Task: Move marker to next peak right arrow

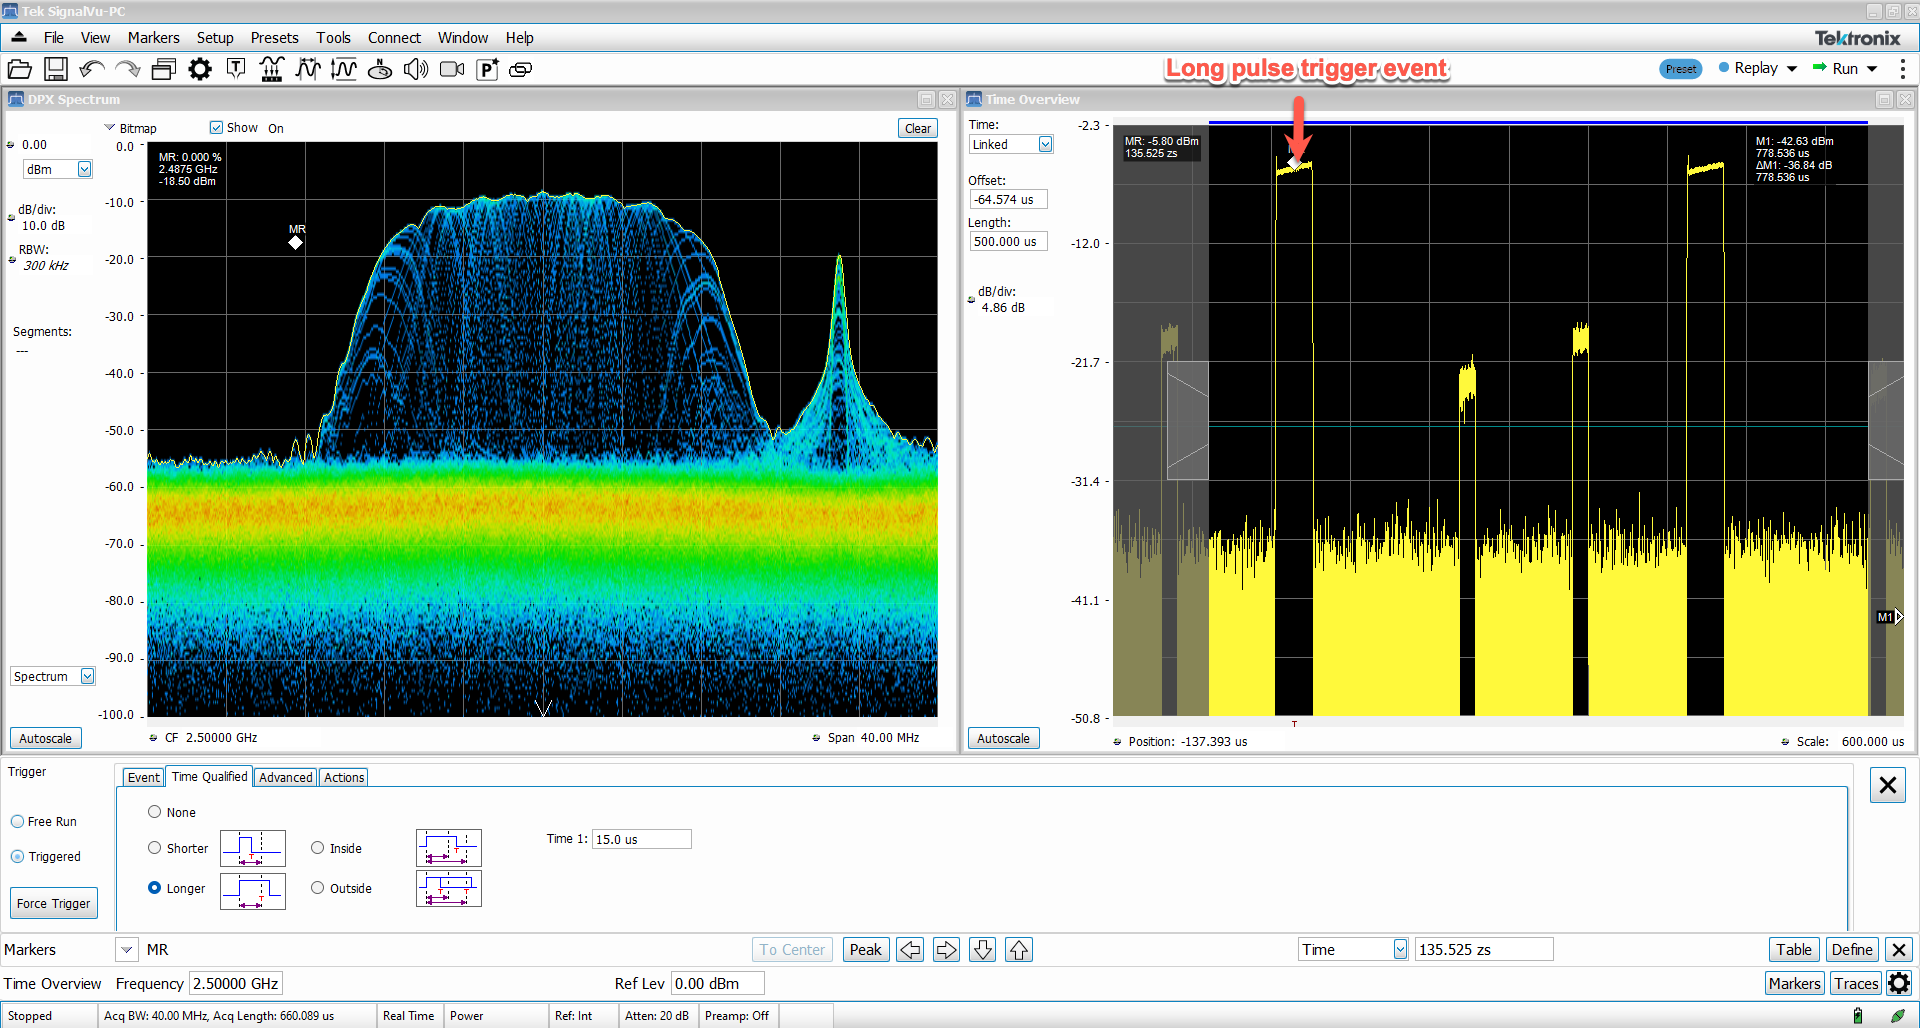Action: pos(946,950)
